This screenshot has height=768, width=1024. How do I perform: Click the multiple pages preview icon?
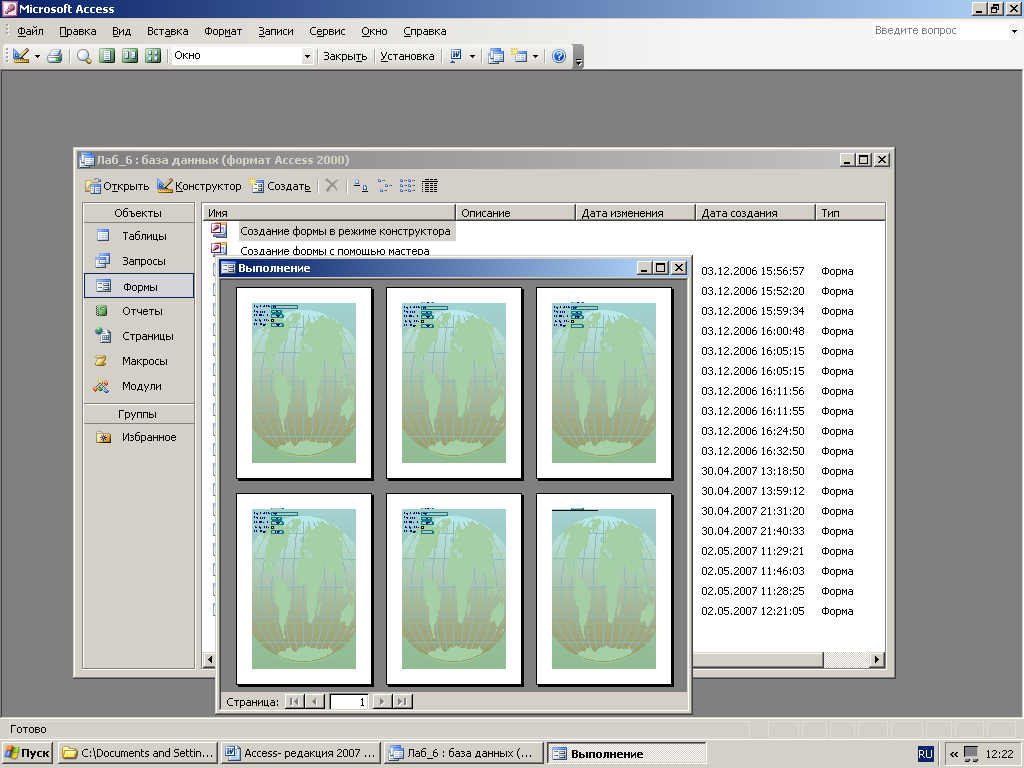pyautogui.click(x=153, y=56)
